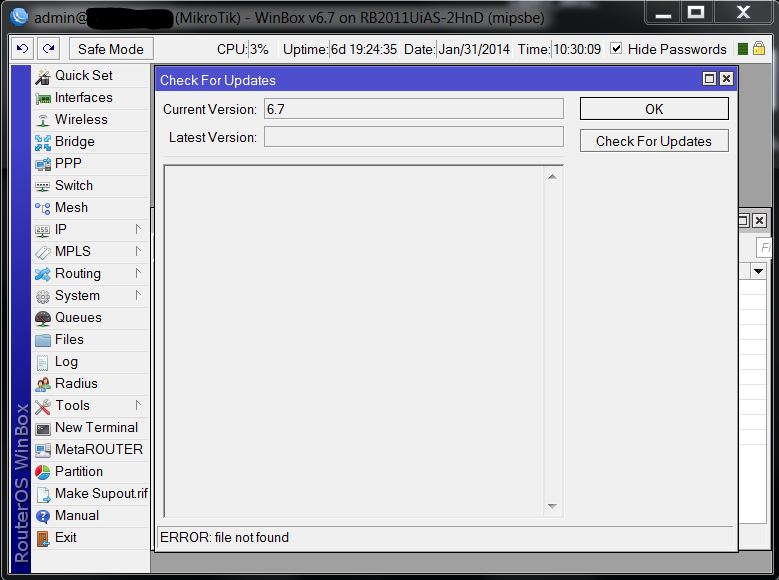The image size is (779, 580).
Task: Click the IP 255 icon
Action: 43,230
